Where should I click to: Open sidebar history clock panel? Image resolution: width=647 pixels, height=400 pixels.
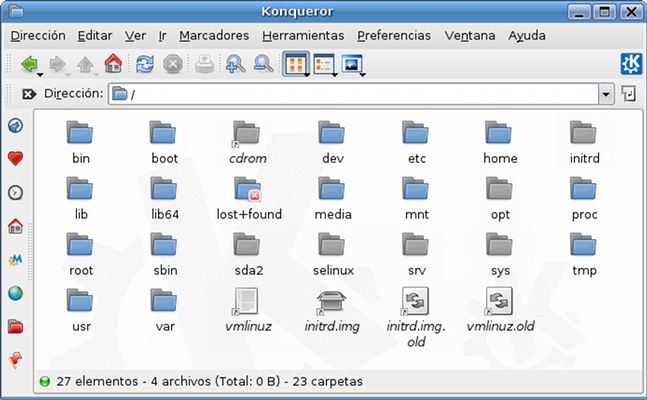click(x=16, y=192)
